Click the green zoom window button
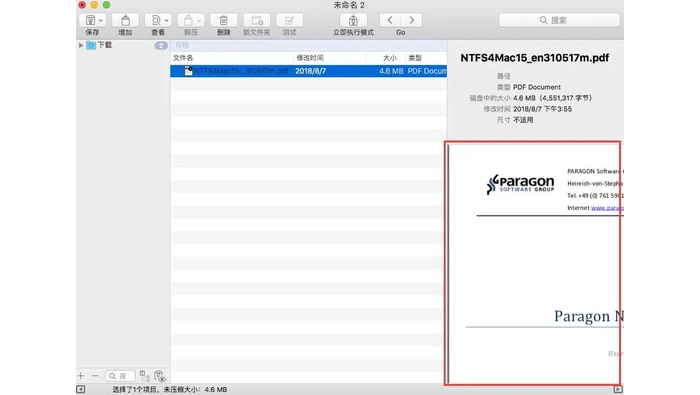This screenshot has height=395, width=700. (106, 5)
